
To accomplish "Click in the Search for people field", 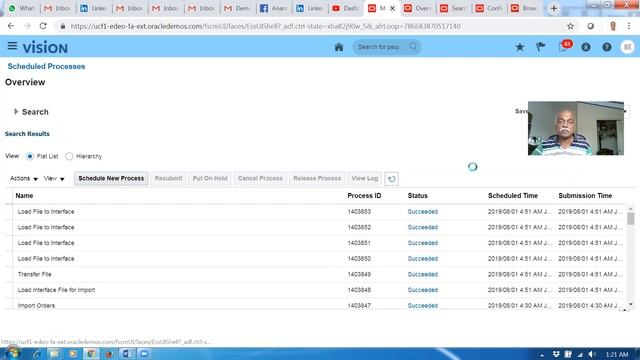I will pyautogui.click(x=380, y=47).
